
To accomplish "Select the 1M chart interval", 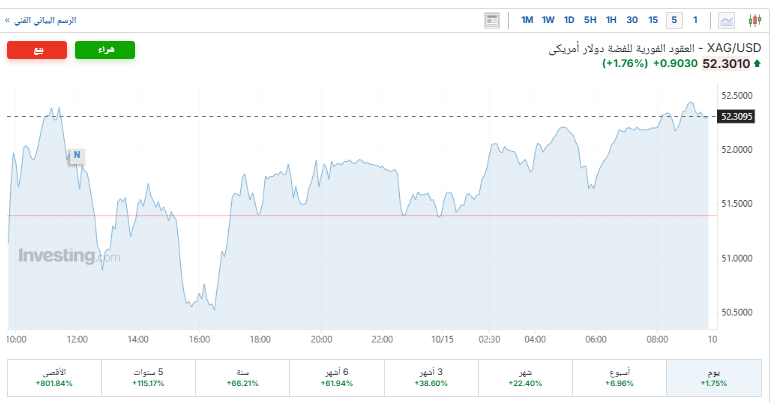I will (x=527, y=20).
